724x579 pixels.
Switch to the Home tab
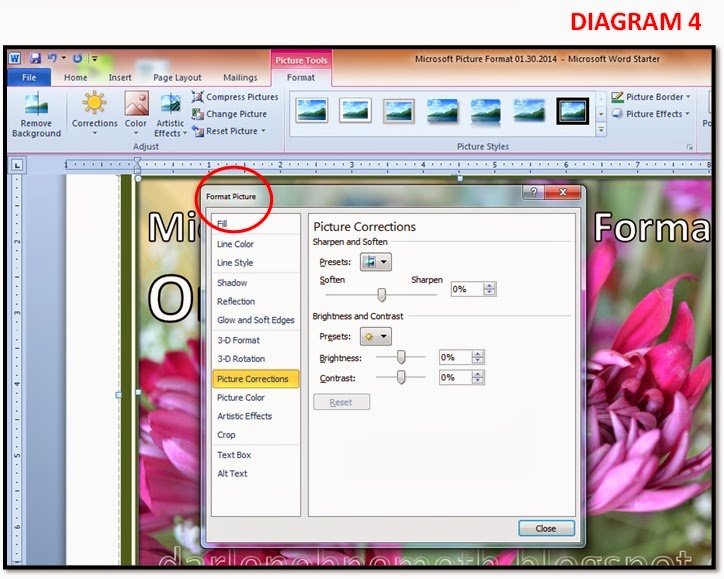pyautogui.click(x=76, y=78)
